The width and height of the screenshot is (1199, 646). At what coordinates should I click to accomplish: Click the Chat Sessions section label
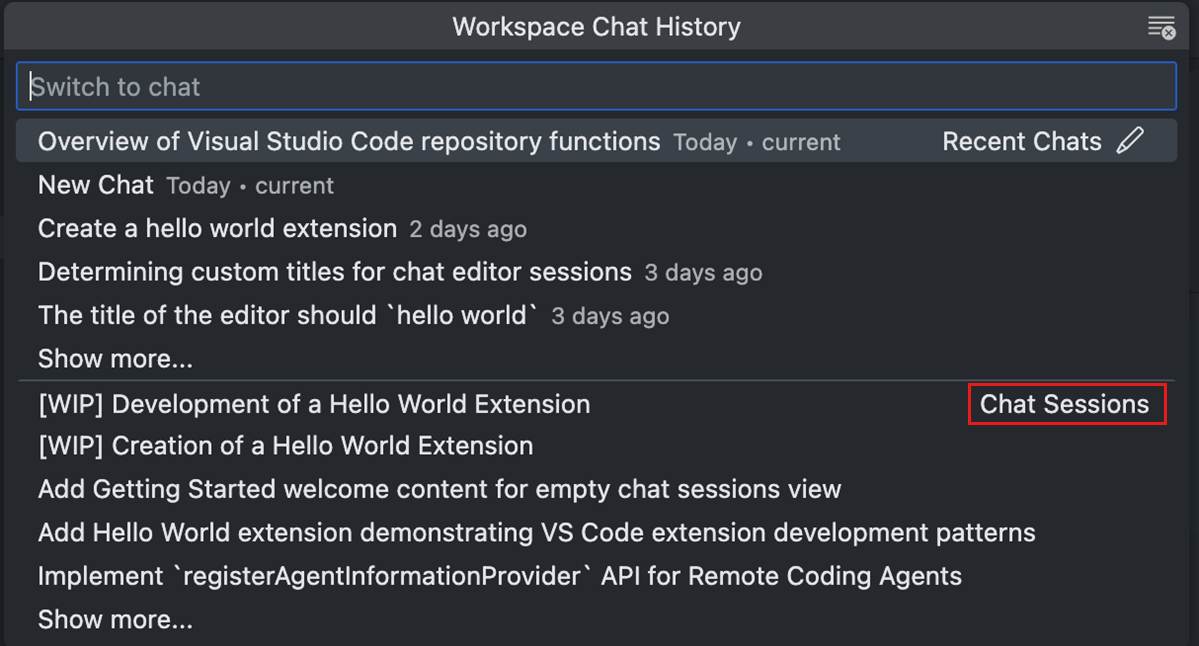(1066, 404)
